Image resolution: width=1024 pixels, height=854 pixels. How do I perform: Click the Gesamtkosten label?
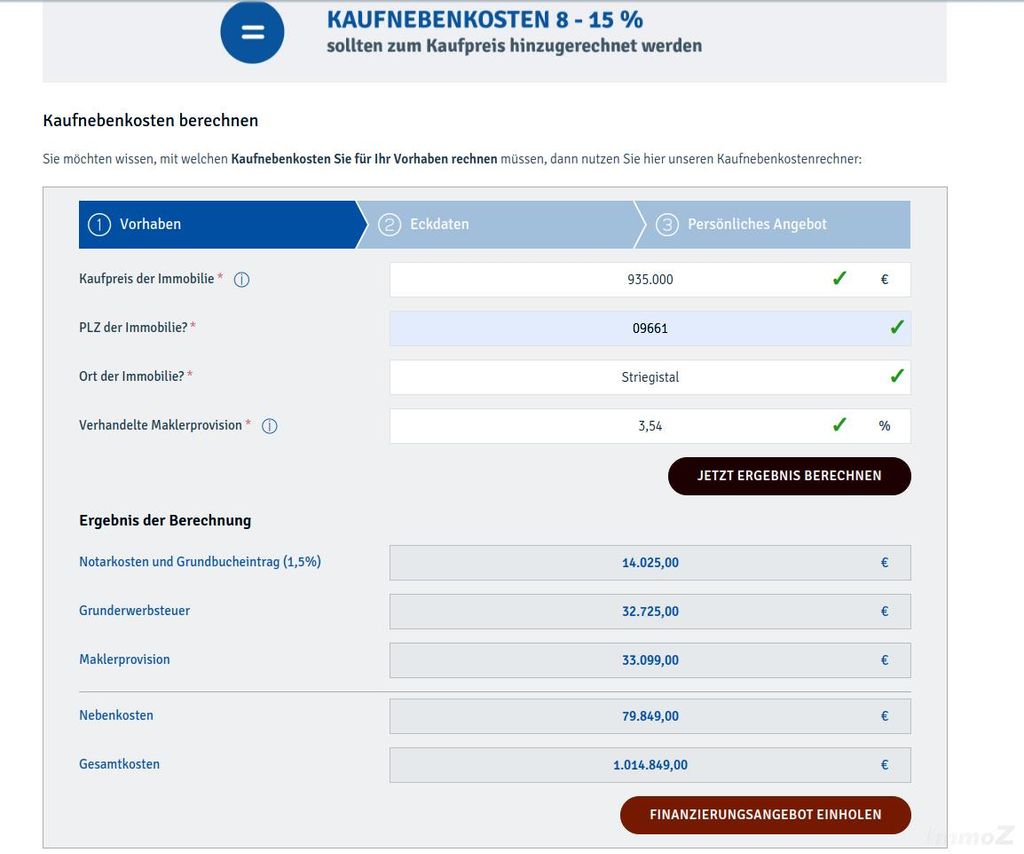(x=120, y=764)
